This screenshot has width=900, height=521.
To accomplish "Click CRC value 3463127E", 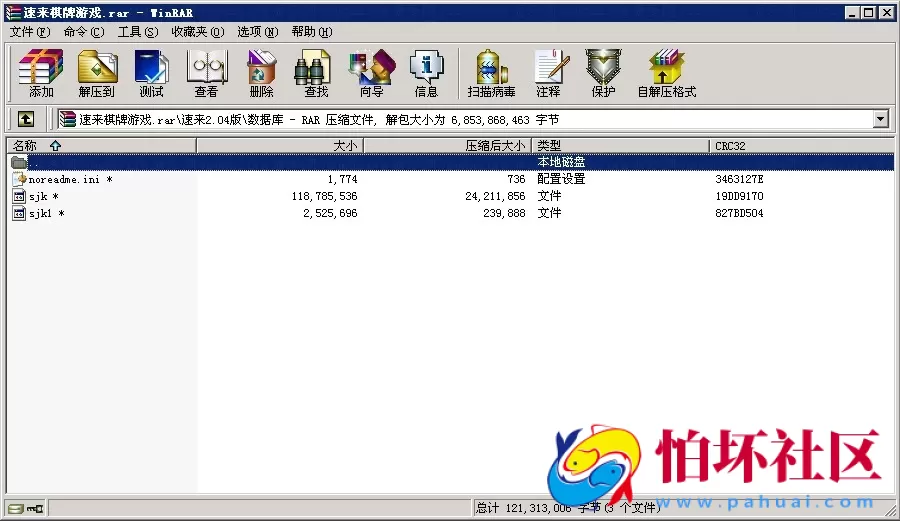I will 739,180.
